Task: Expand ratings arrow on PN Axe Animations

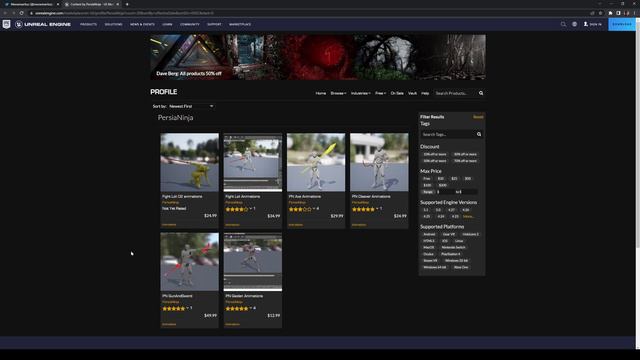Action: 314,209
